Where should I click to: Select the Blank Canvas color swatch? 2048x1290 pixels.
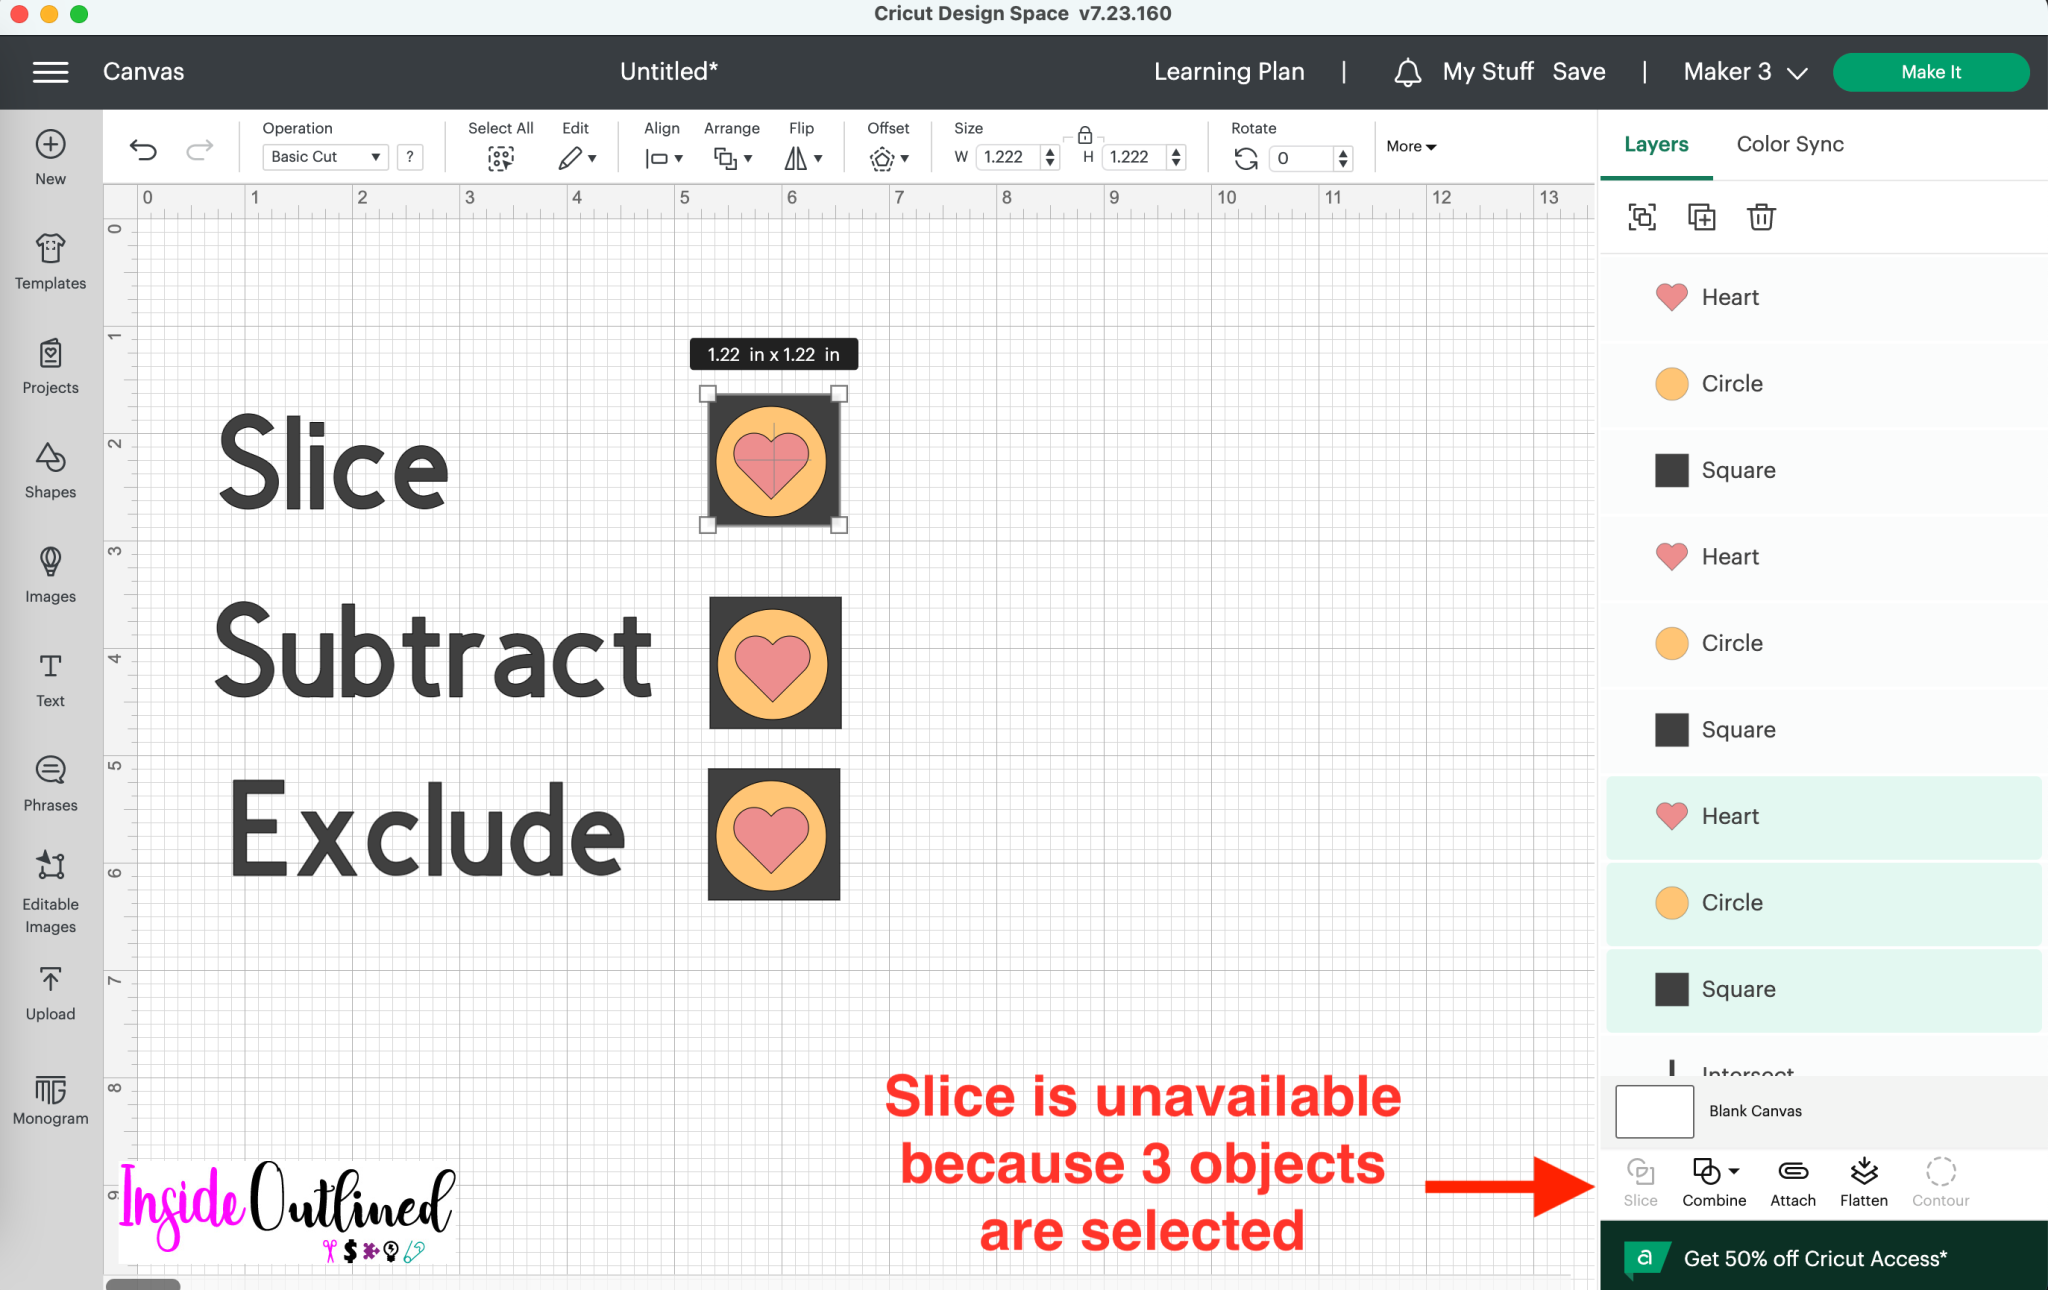1653,1111
